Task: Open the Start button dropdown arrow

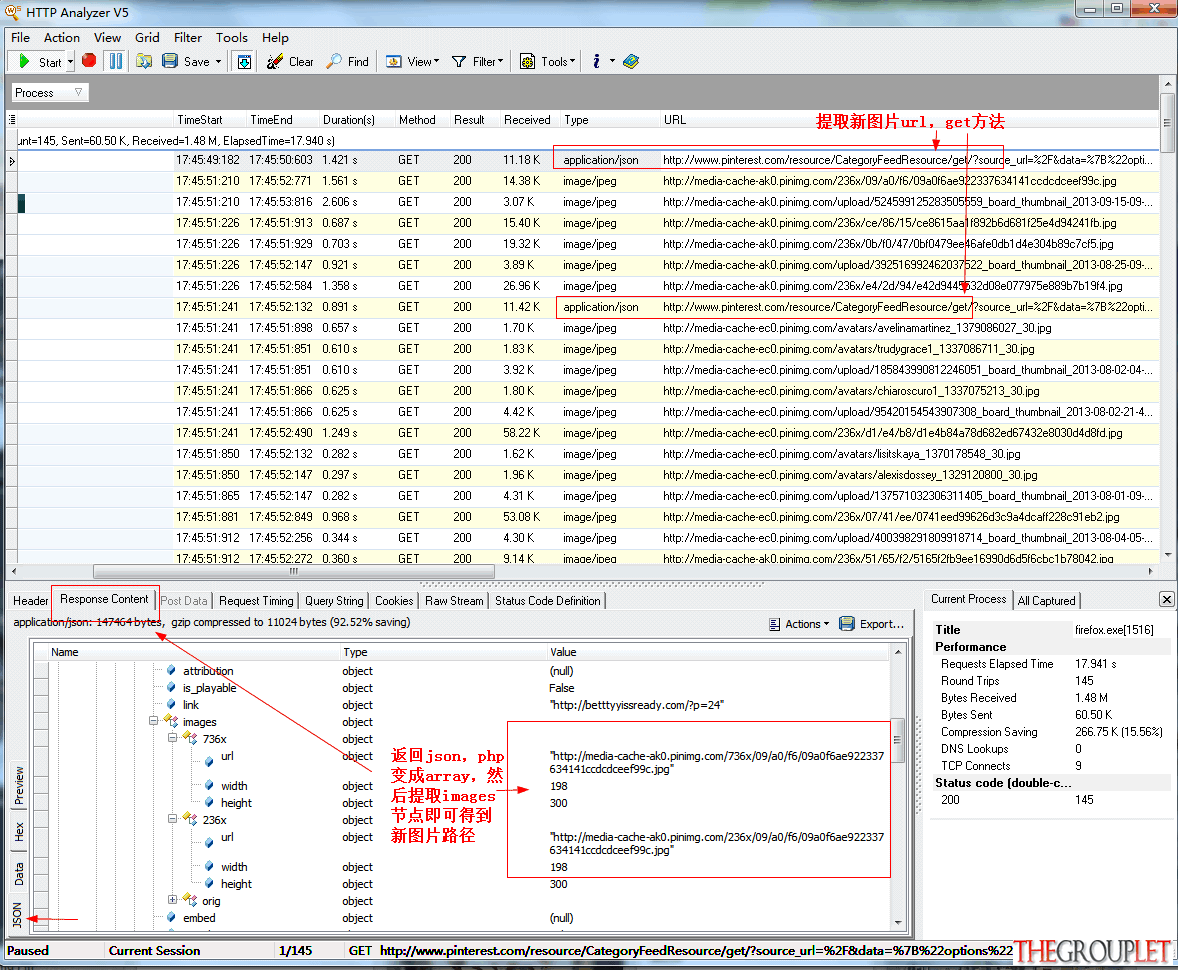Action: tap(71, 62)
